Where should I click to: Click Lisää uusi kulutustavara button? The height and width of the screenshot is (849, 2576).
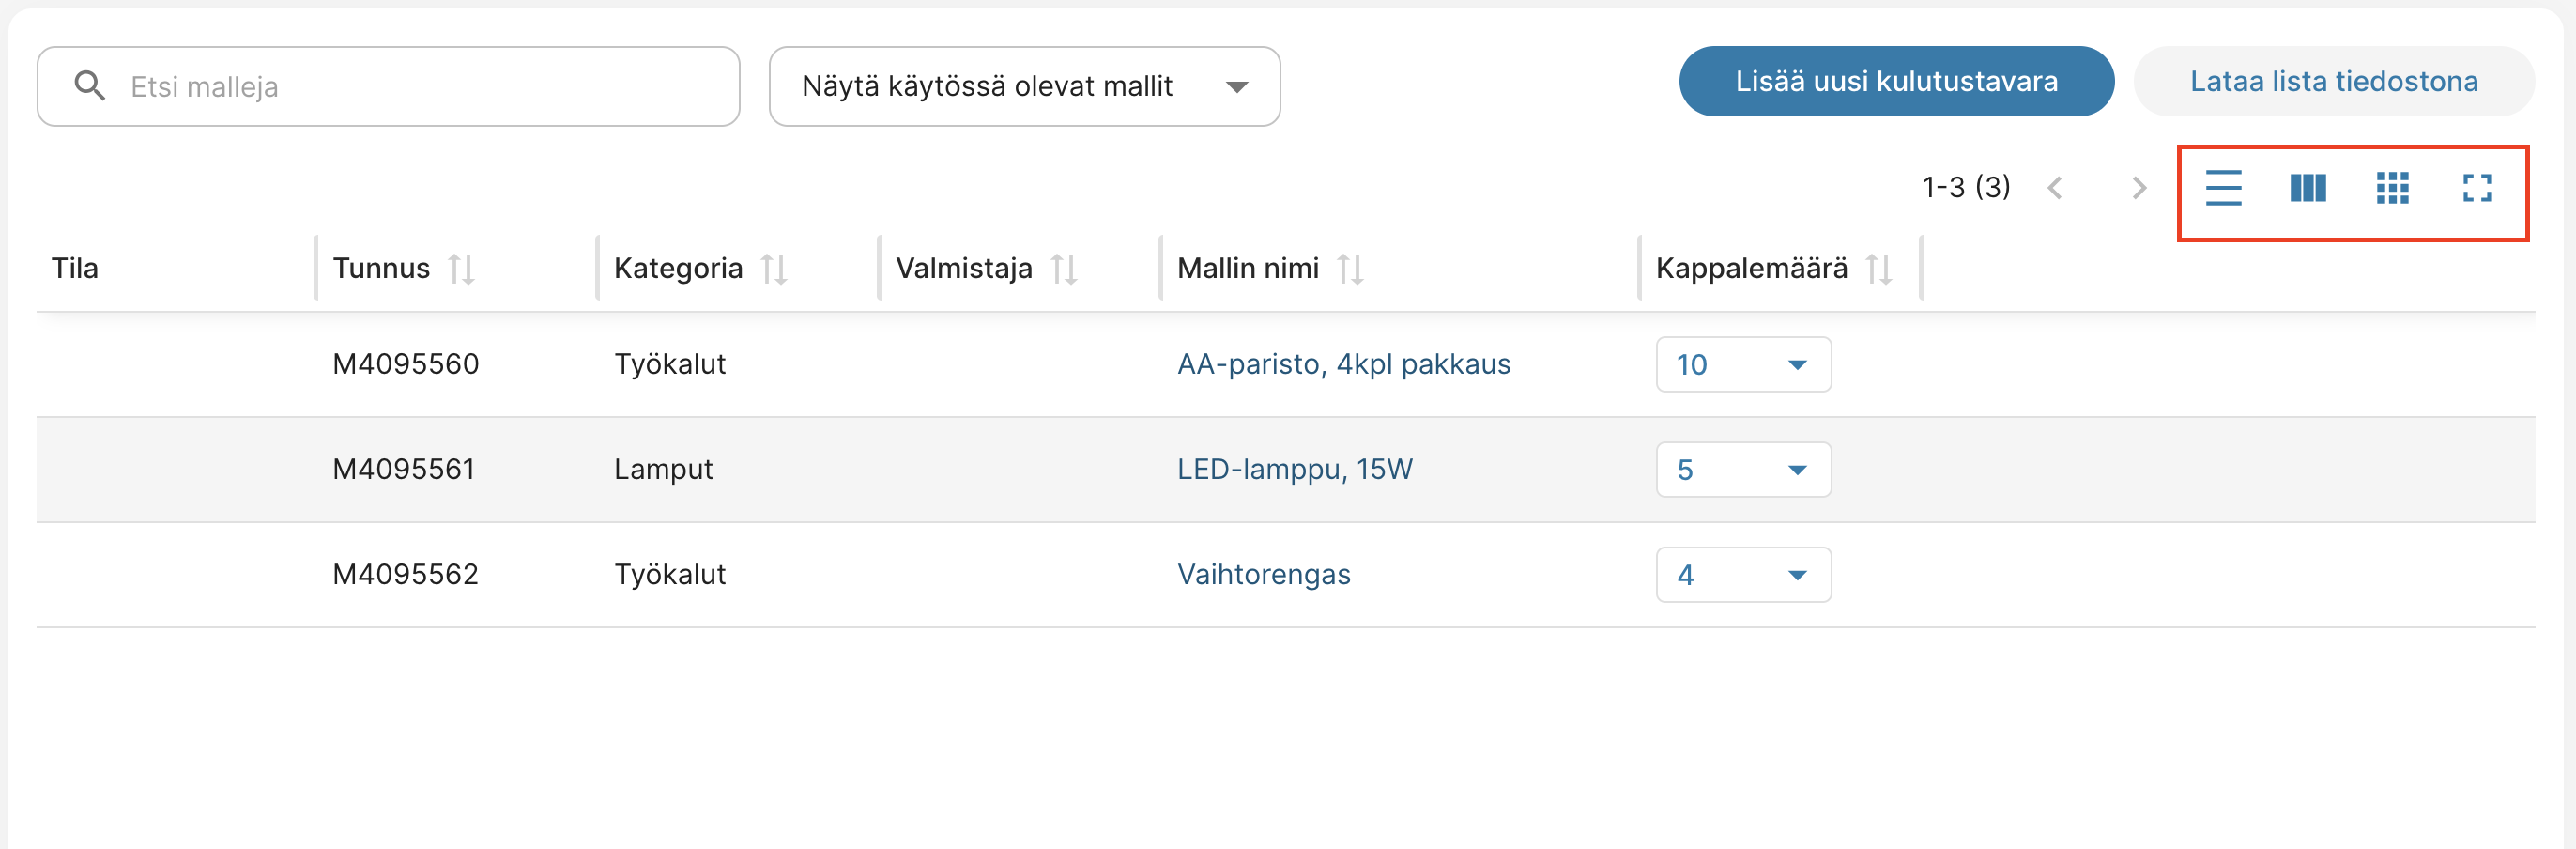[1896, 82]
